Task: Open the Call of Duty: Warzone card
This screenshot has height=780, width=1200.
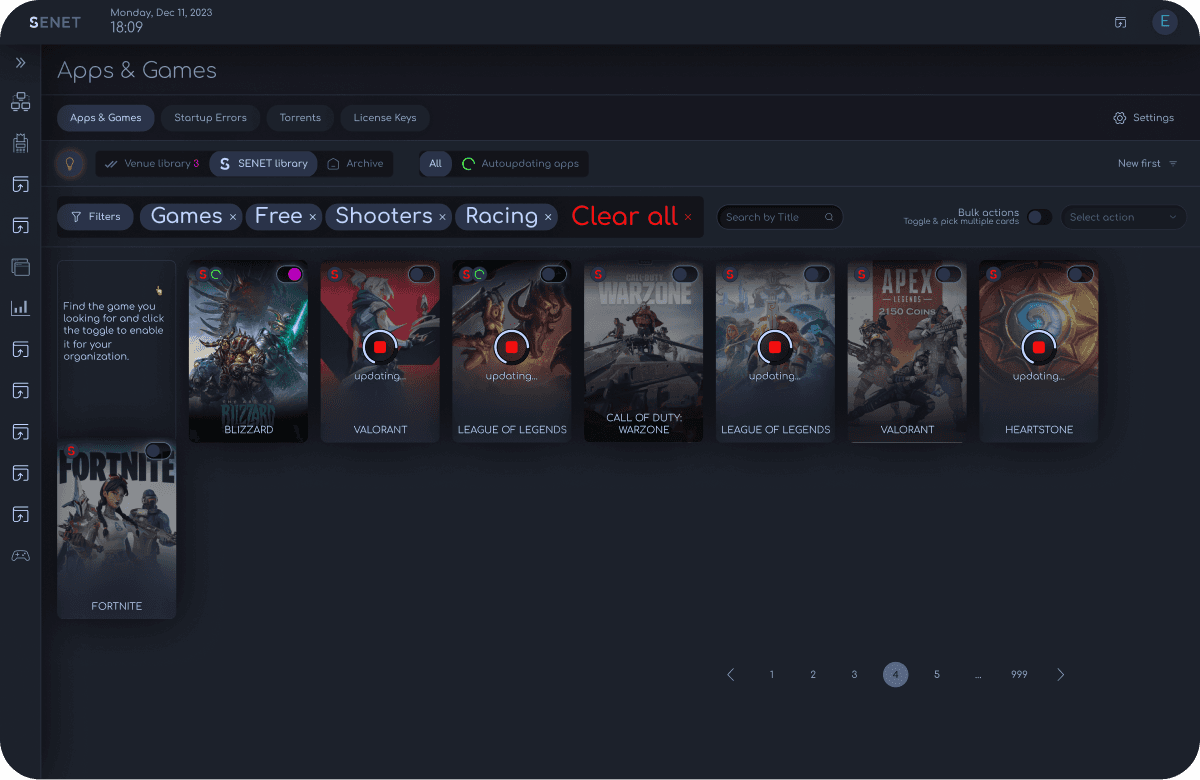Action: coord(644,351)
